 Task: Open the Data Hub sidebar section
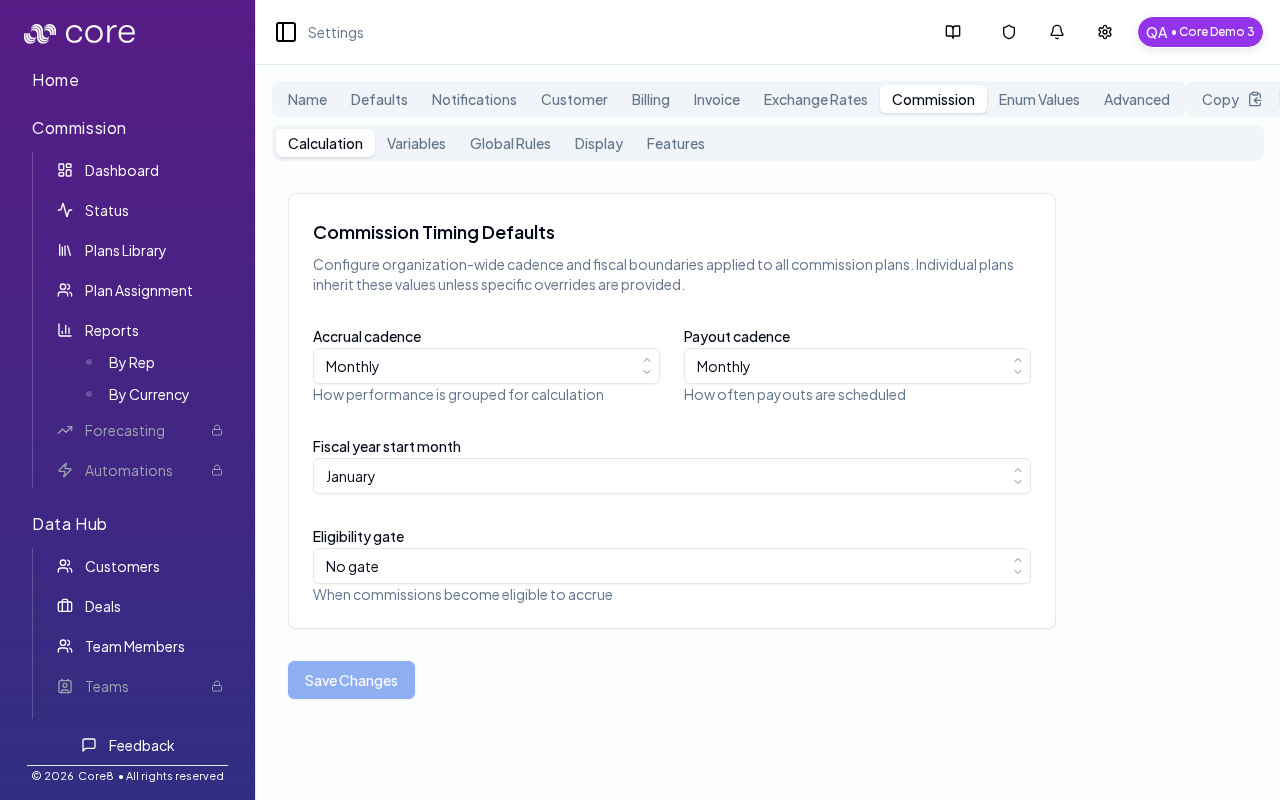click(69, 524)
